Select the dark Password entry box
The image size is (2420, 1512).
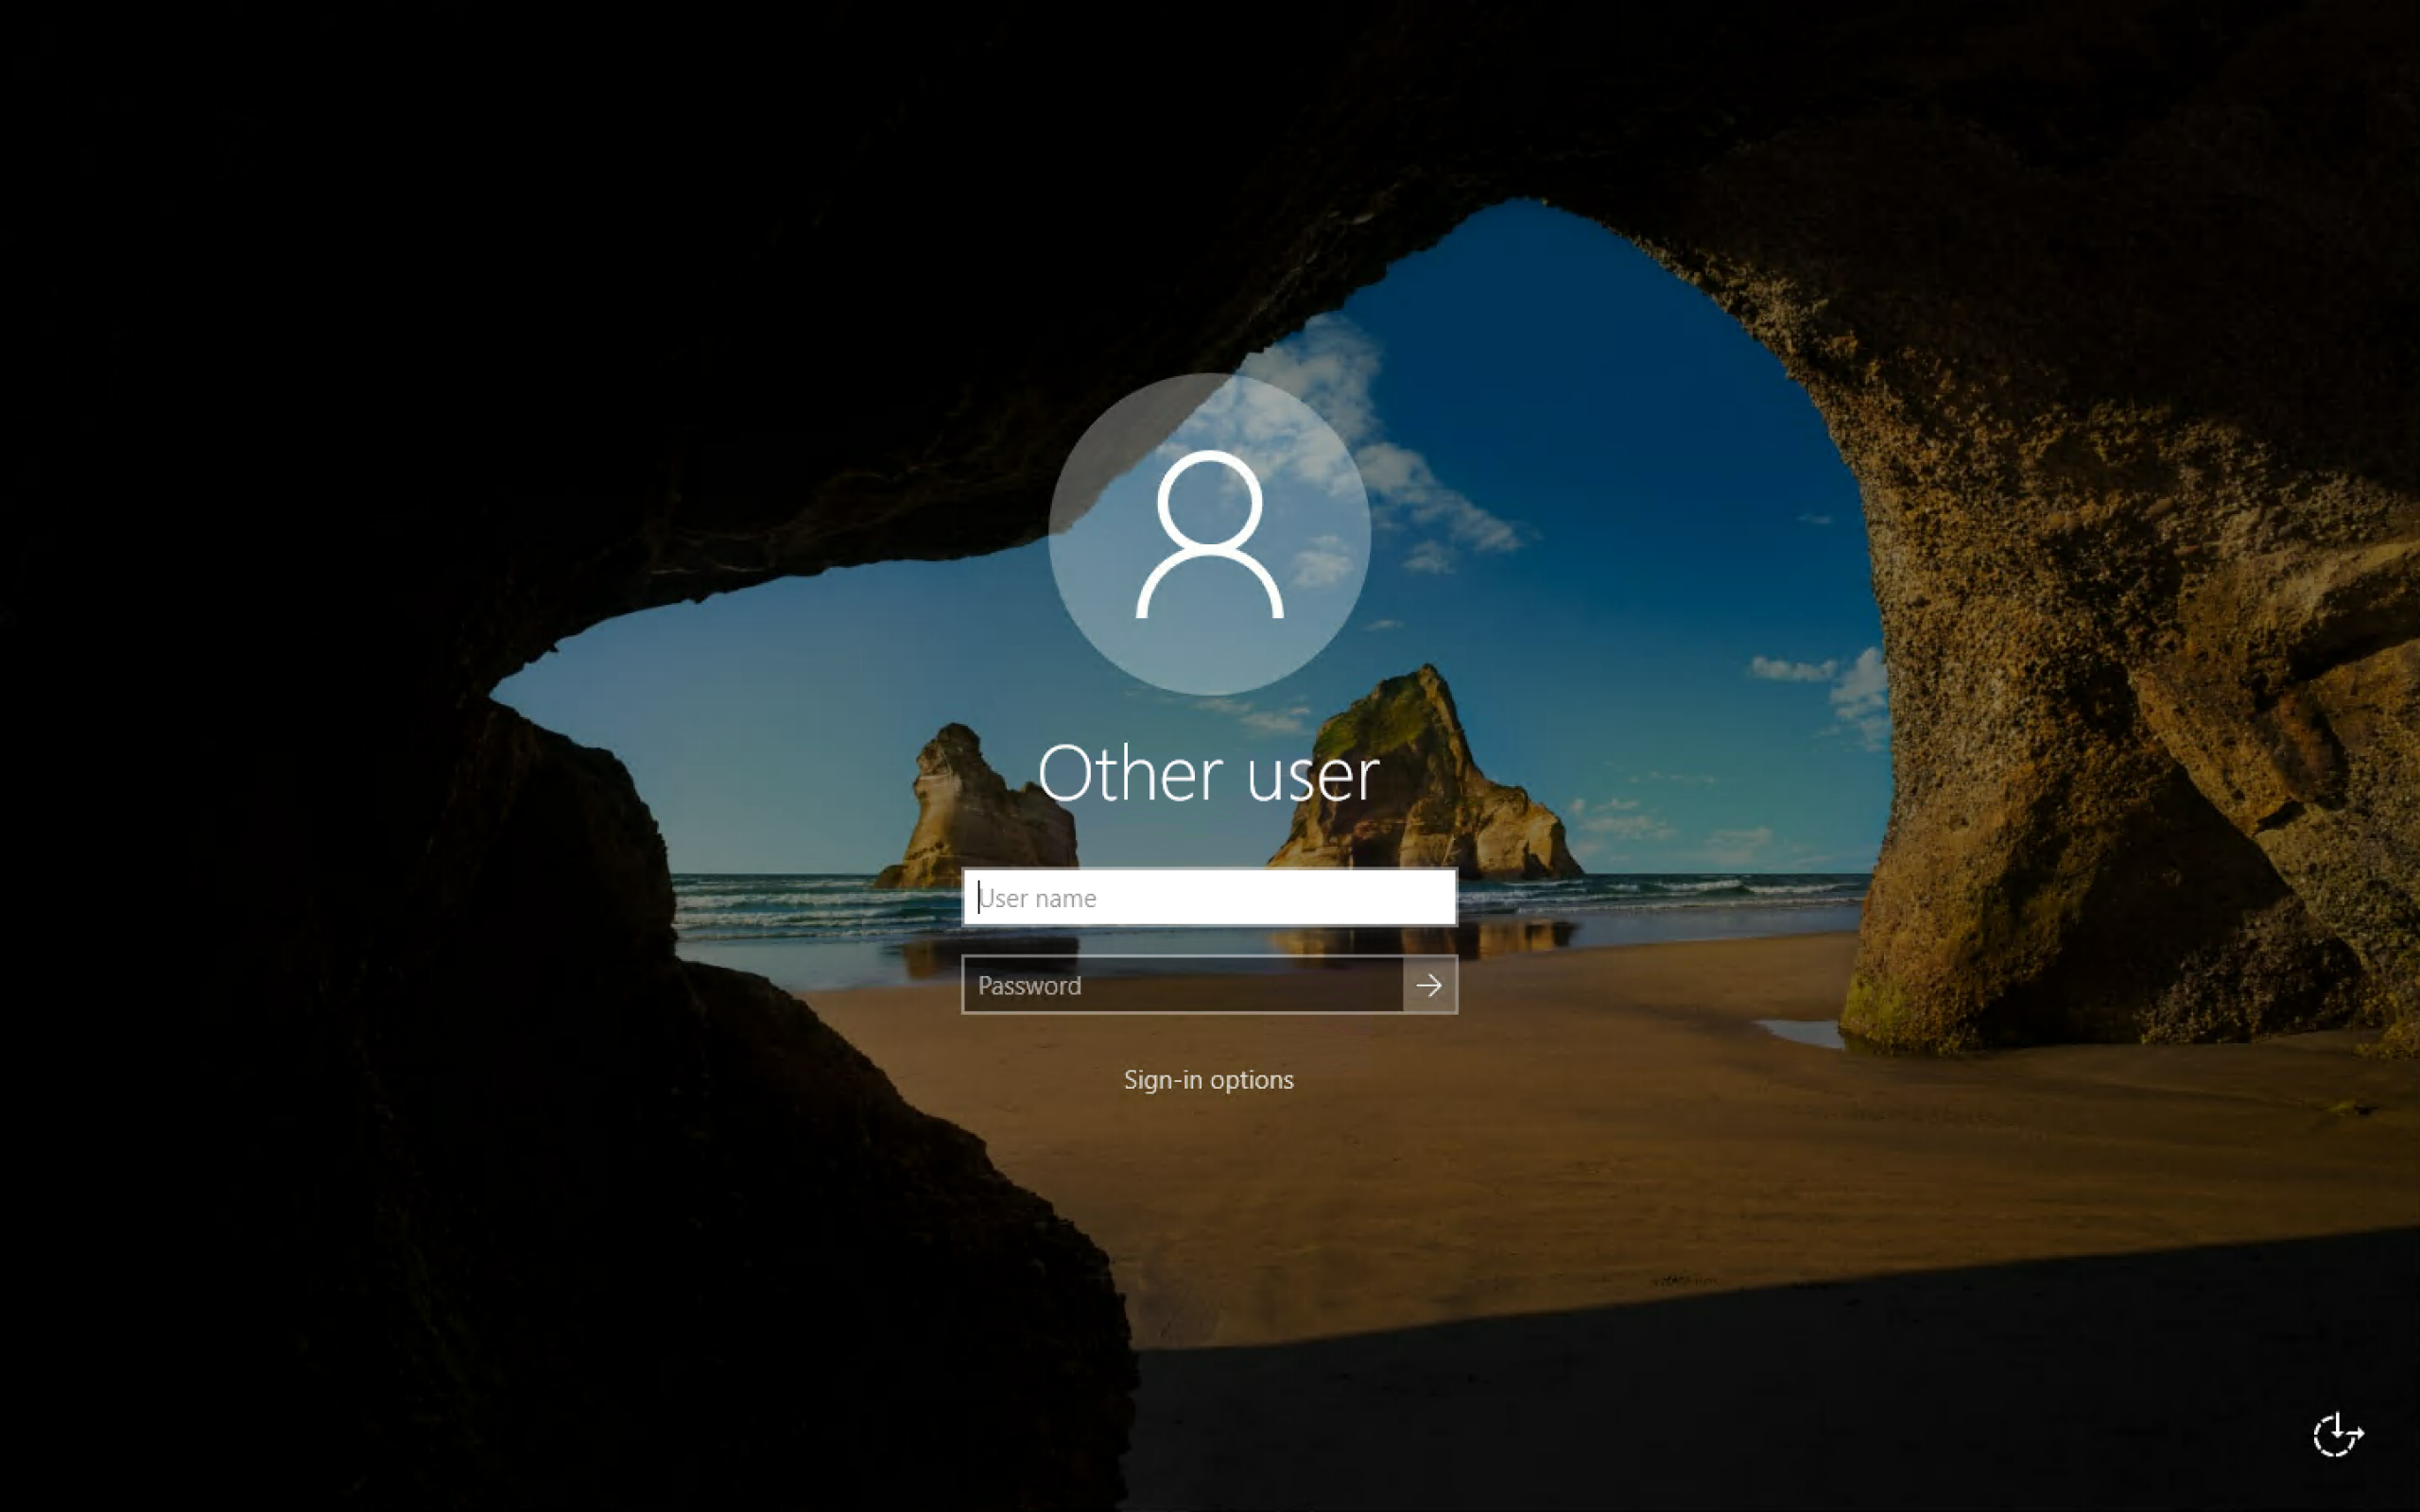[x=1182, y=986]
